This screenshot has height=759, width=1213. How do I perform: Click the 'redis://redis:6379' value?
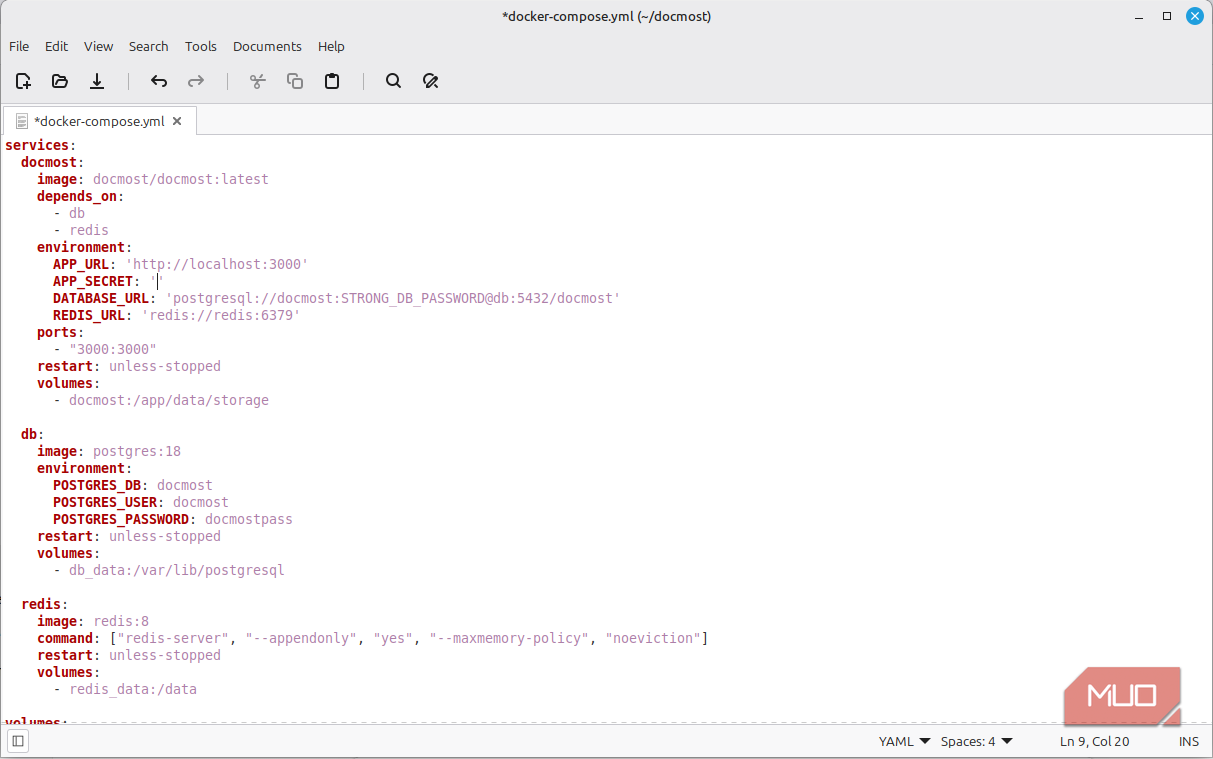coord(221,316)
